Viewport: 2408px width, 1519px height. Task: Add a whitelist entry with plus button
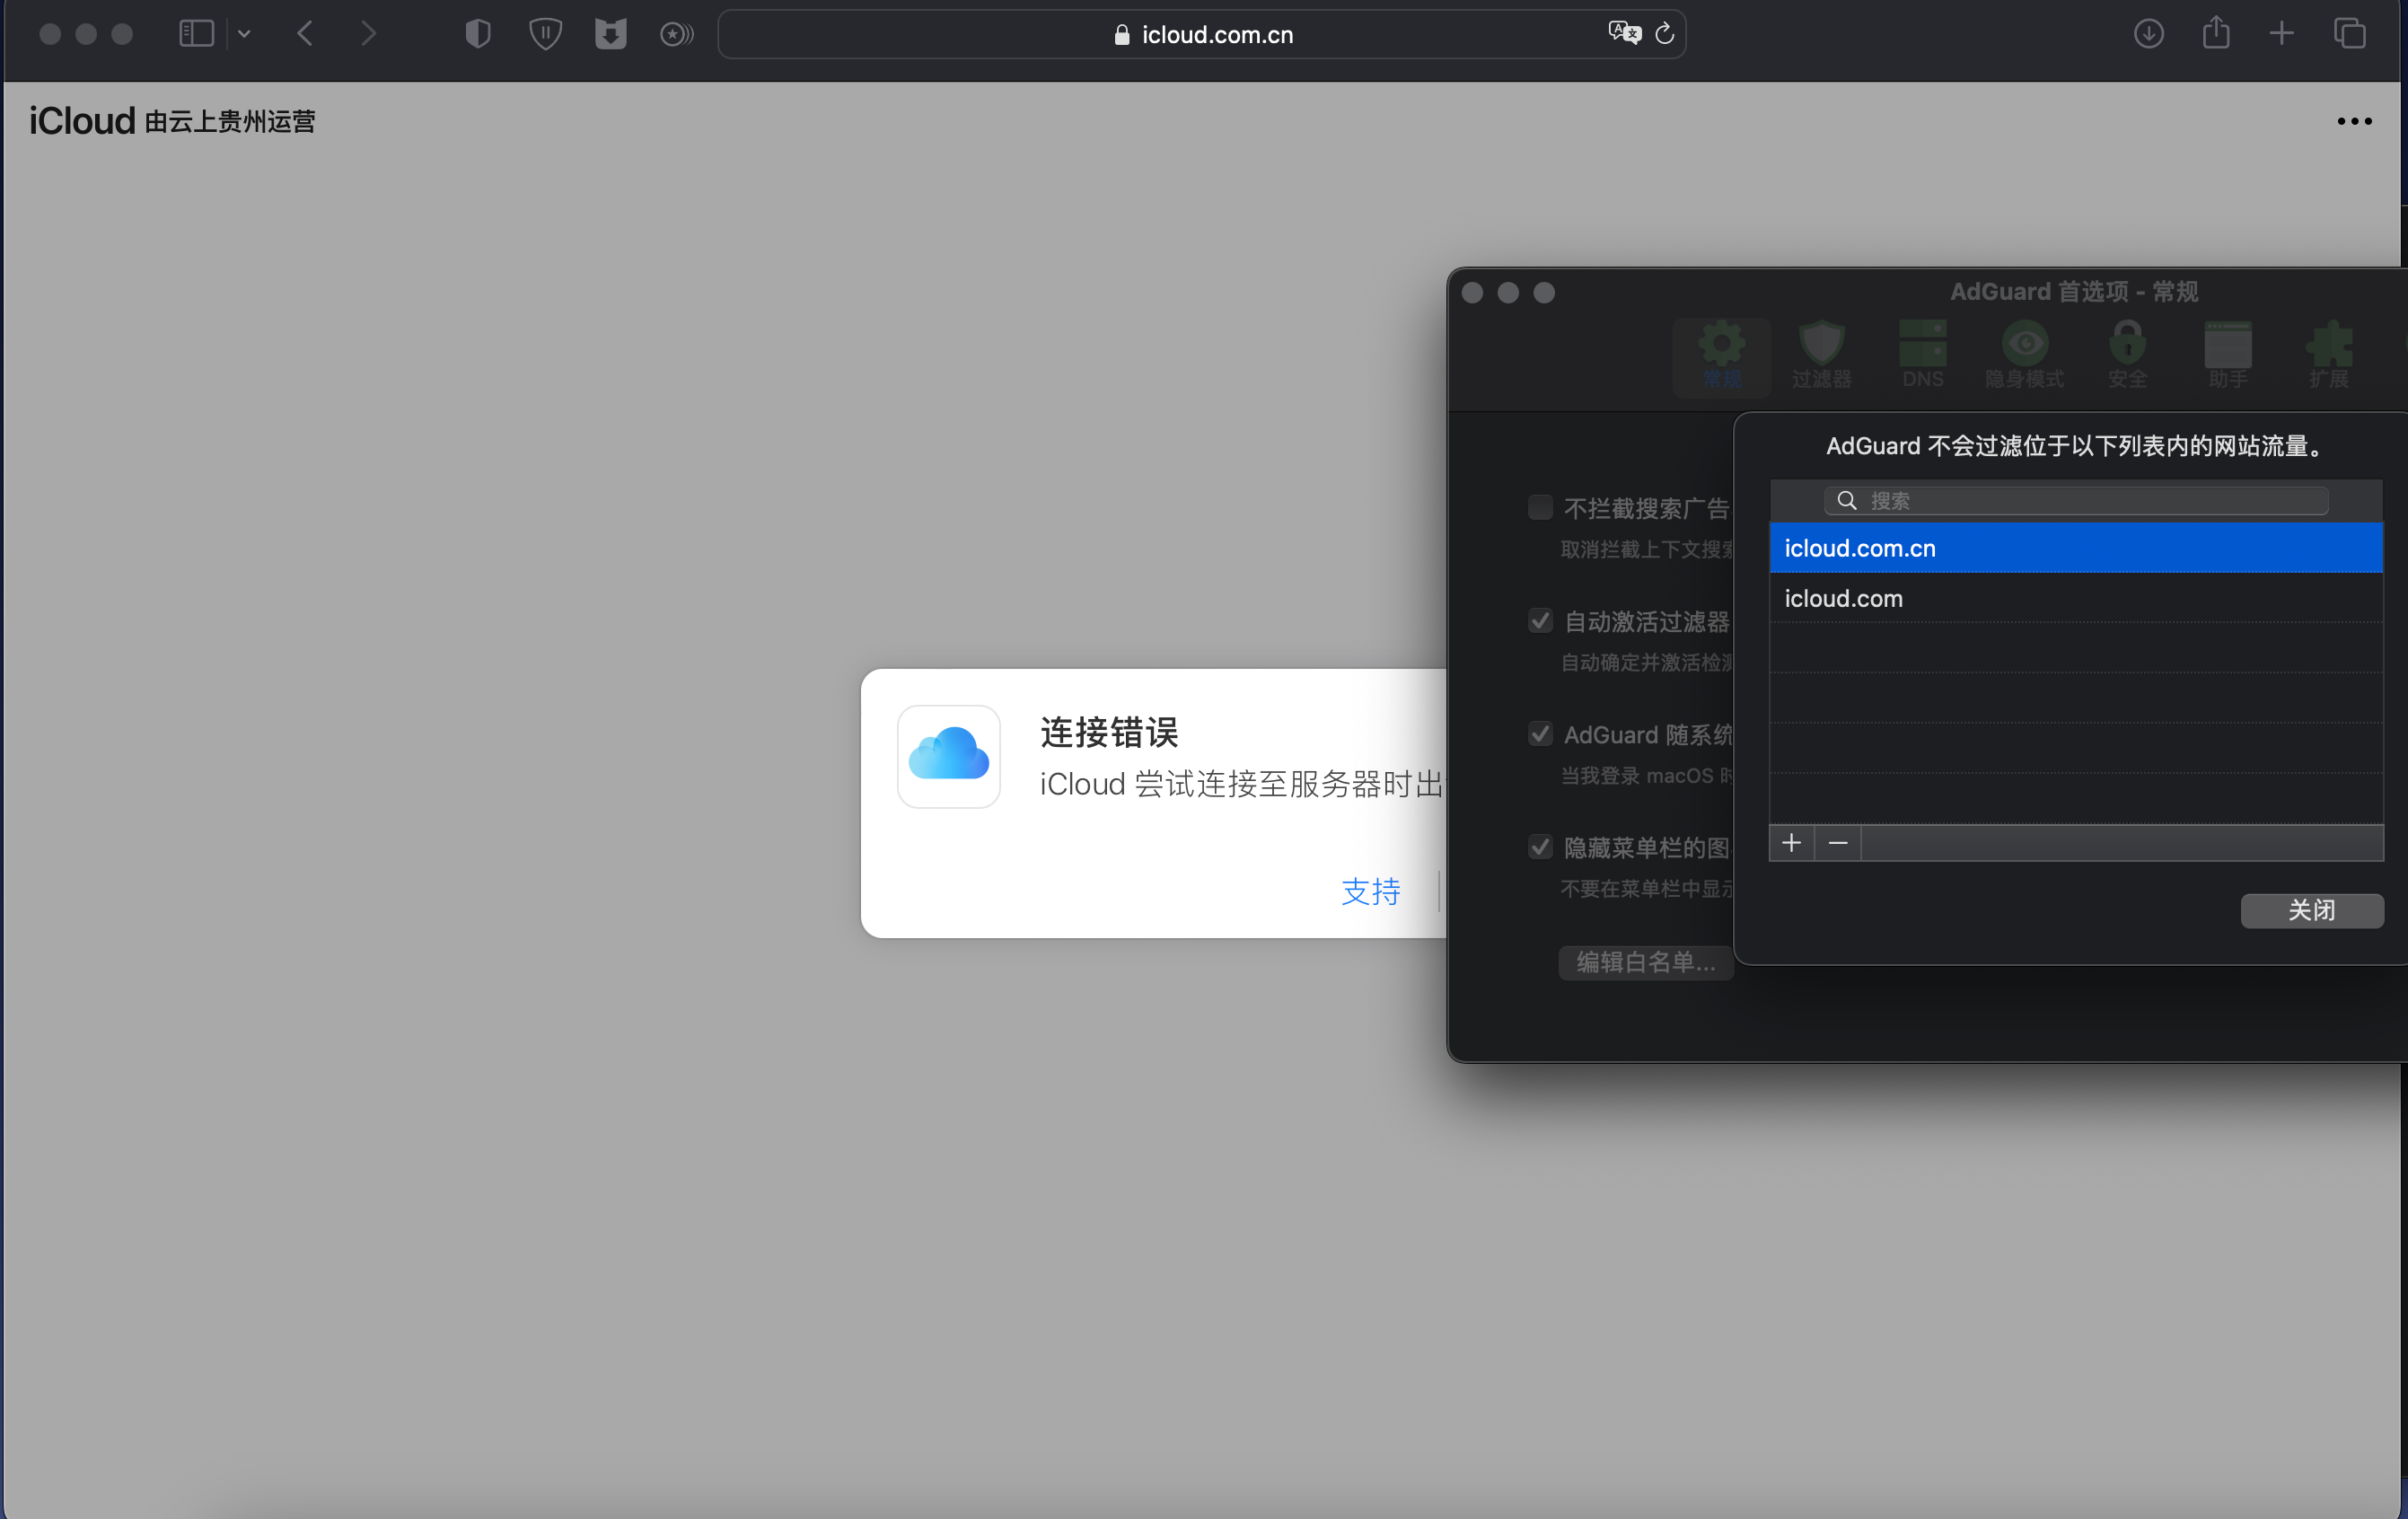click(1791, 843)
